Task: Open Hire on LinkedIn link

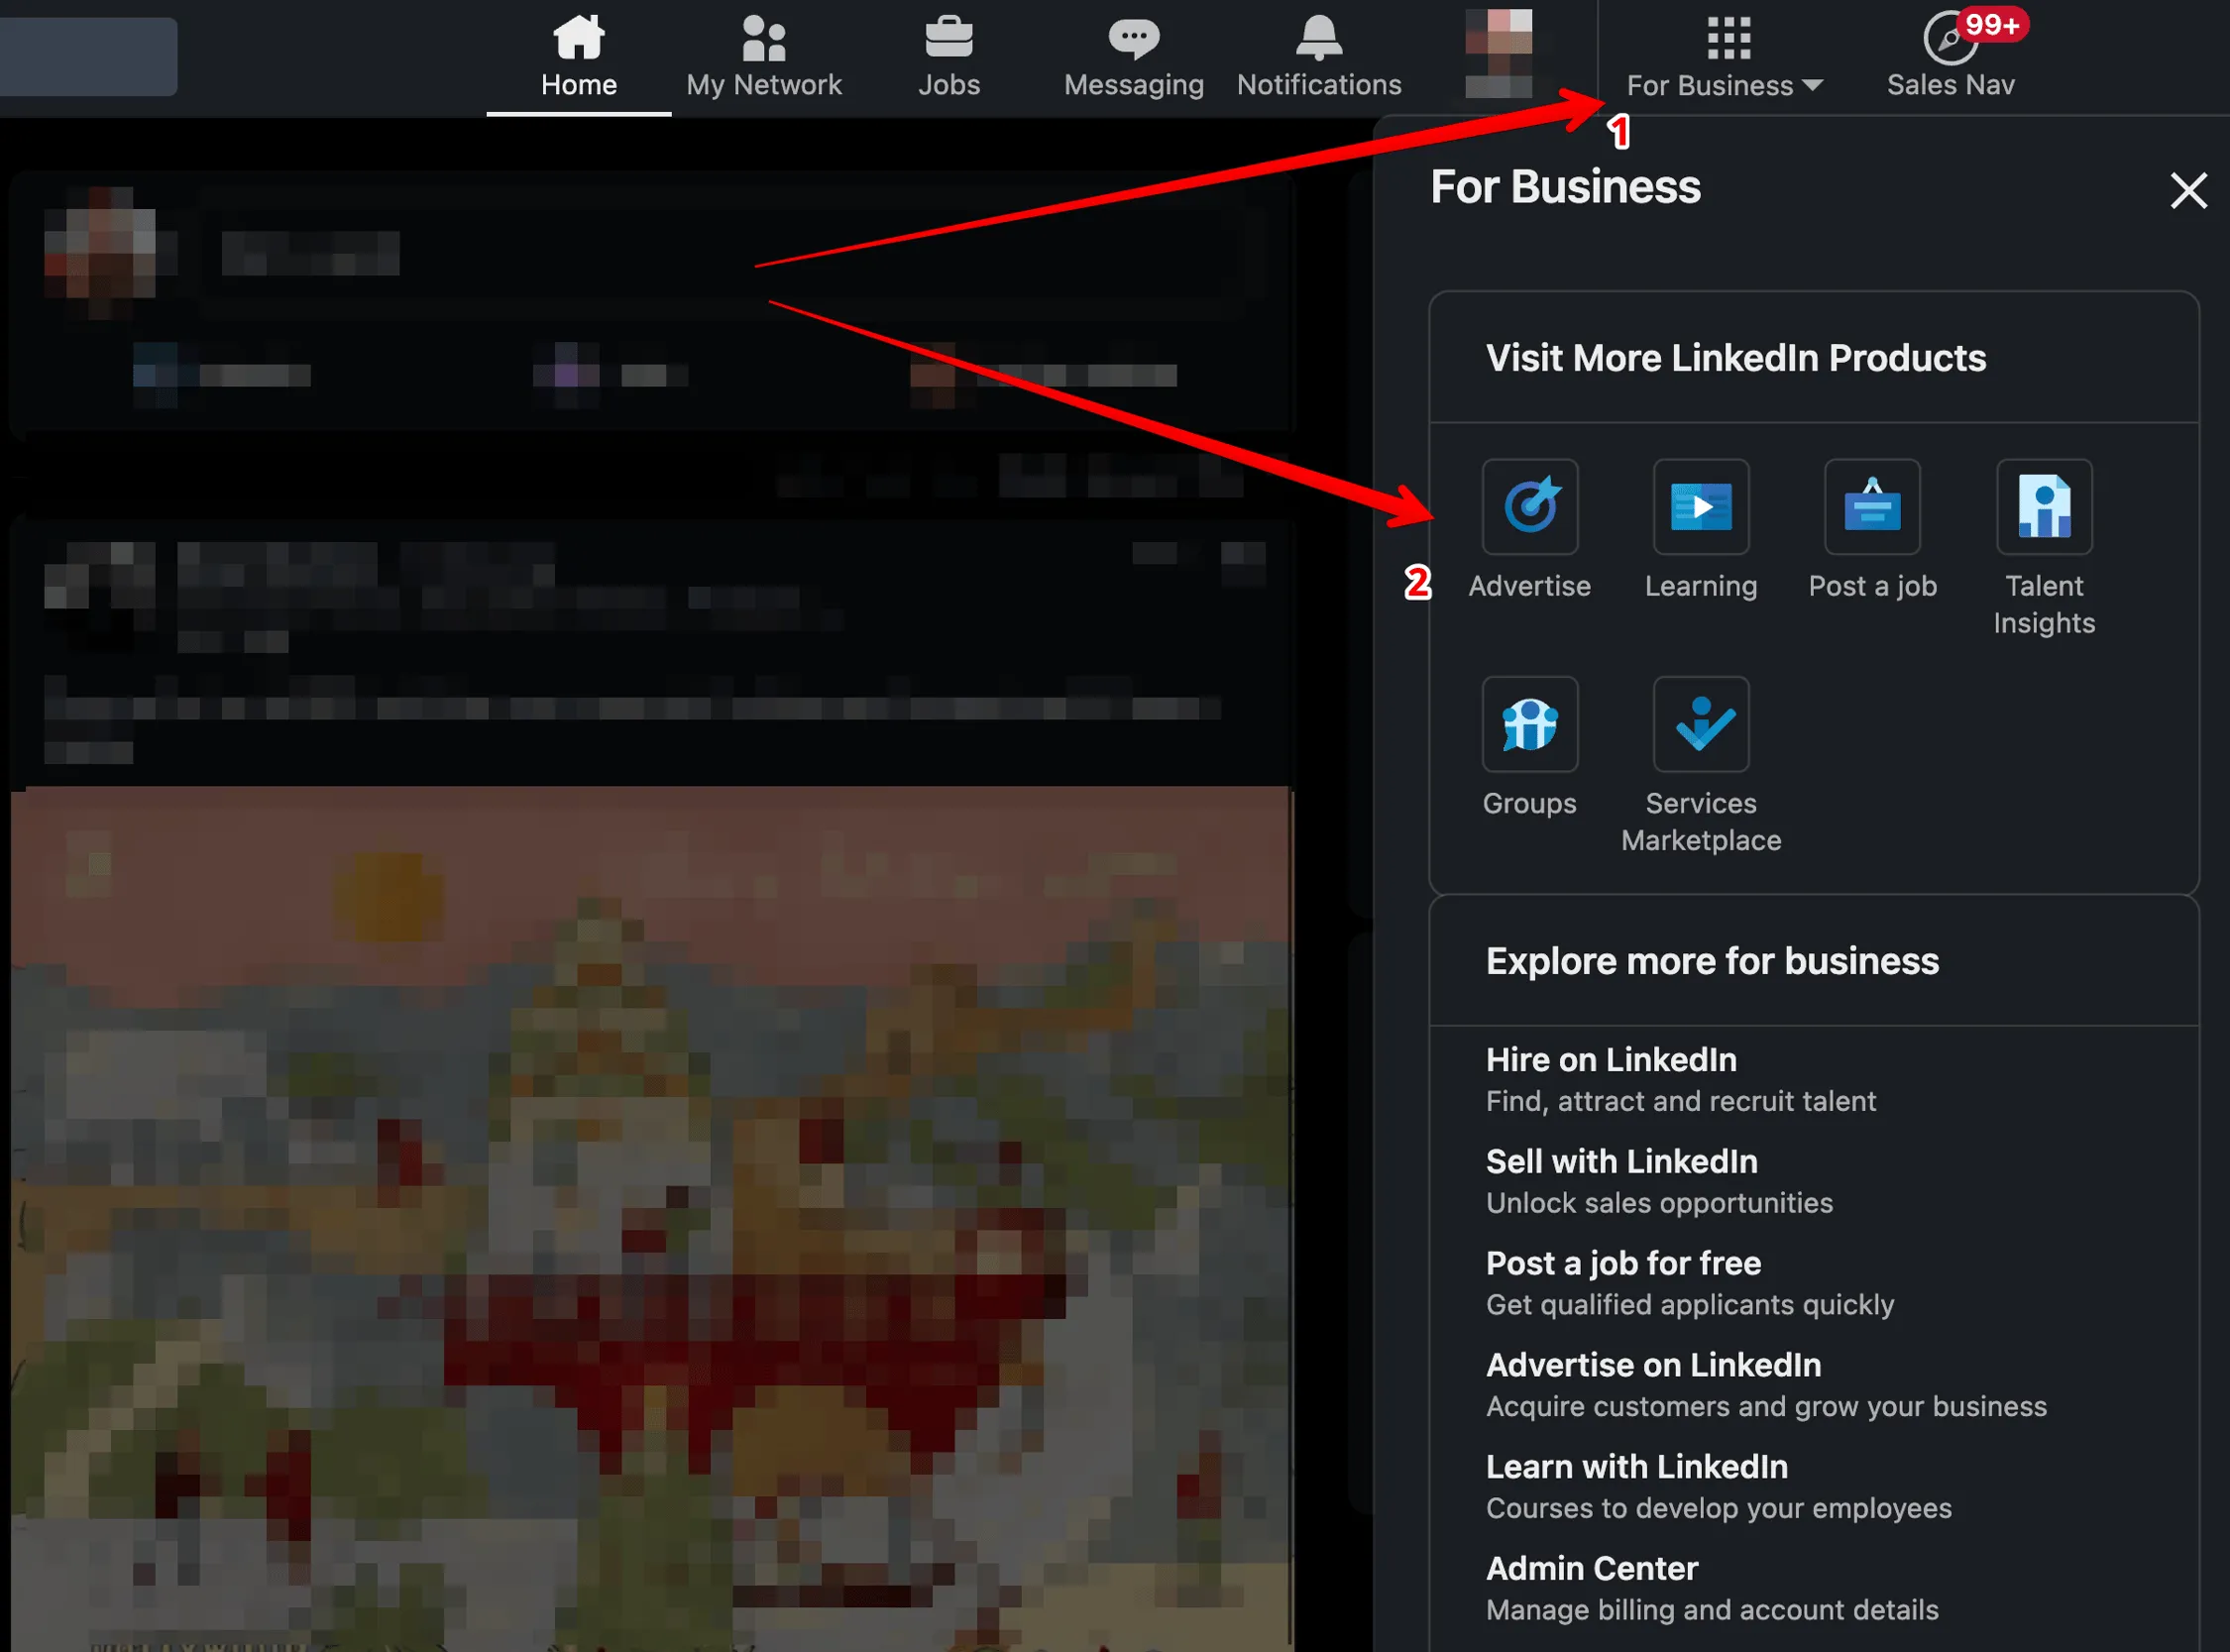Action: pos(1610,1059)
